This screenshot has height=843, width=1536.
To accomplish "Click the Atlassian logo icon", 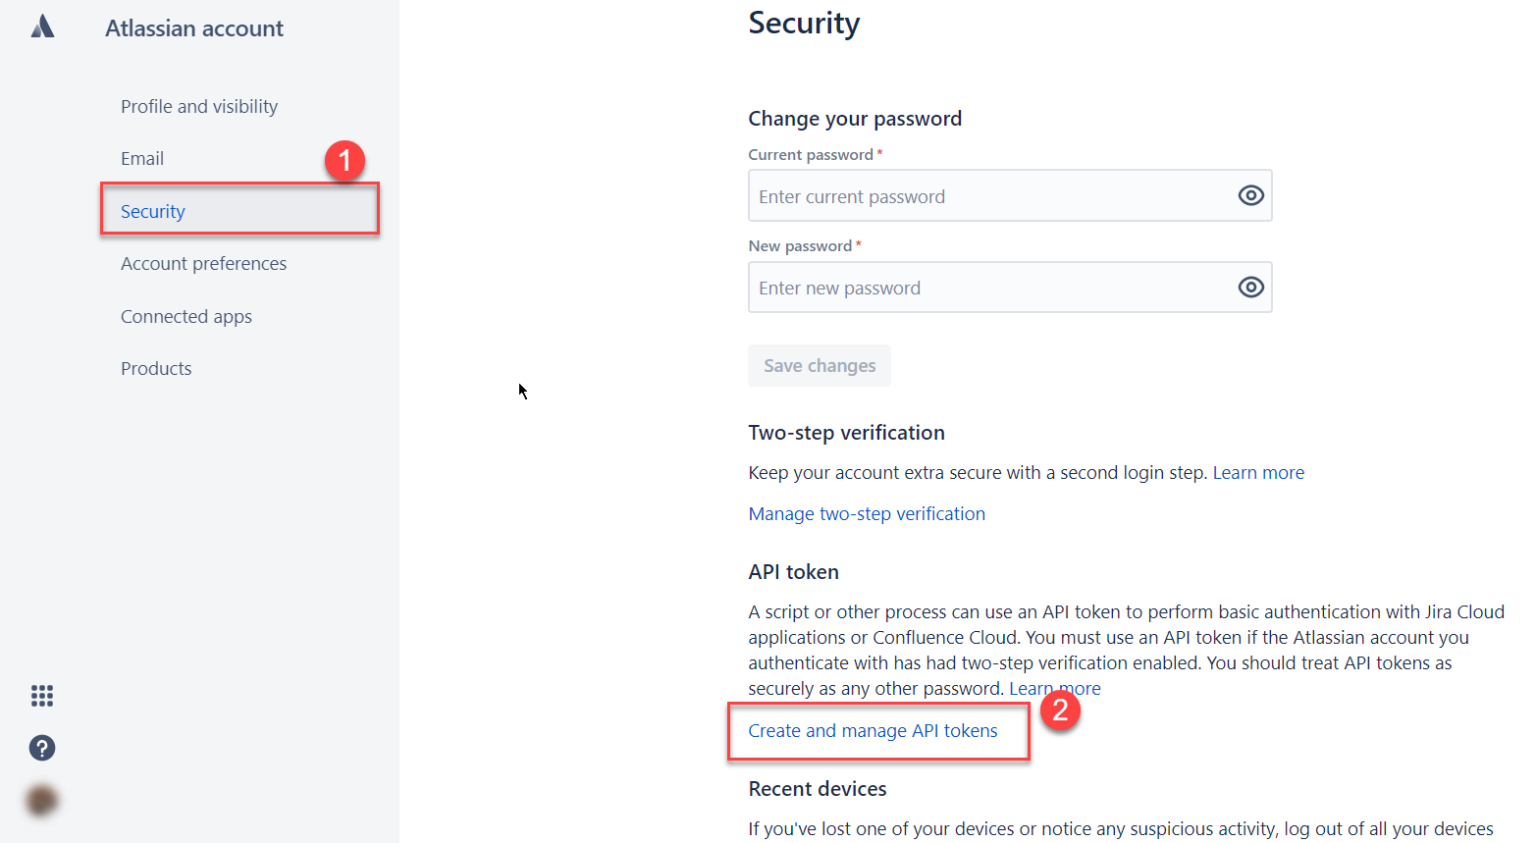I will coord(42,27).
